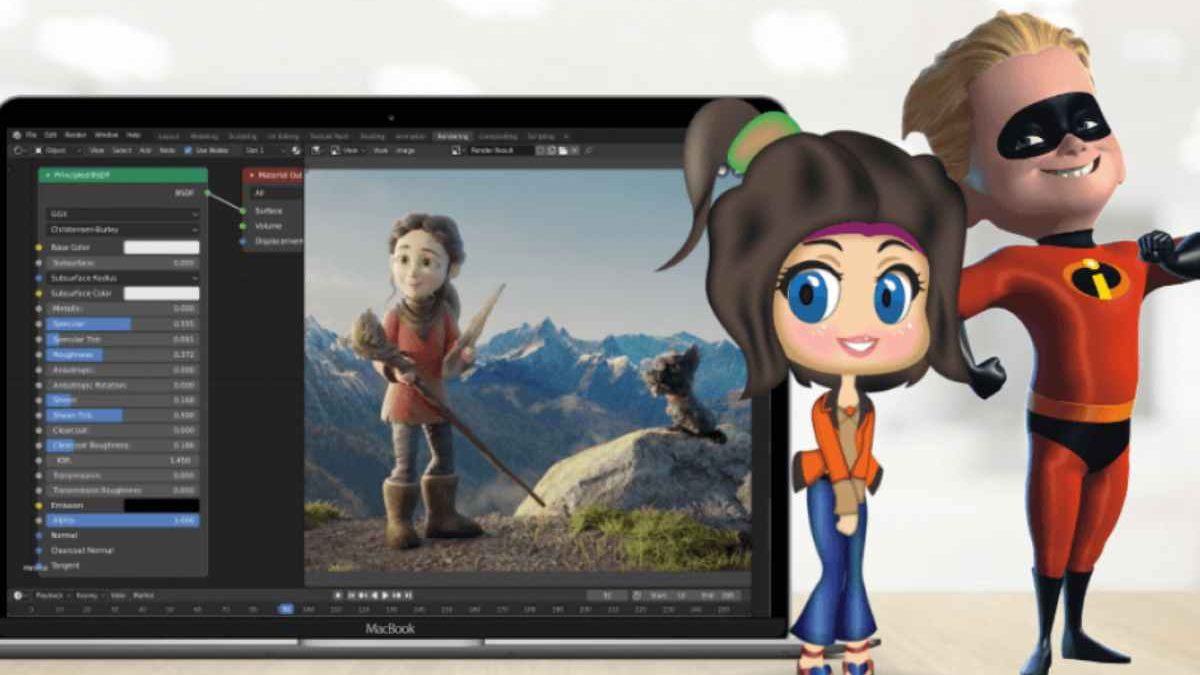
Task: Switch to the Compositing workspace tab
Action: click(x=498, y=136)
